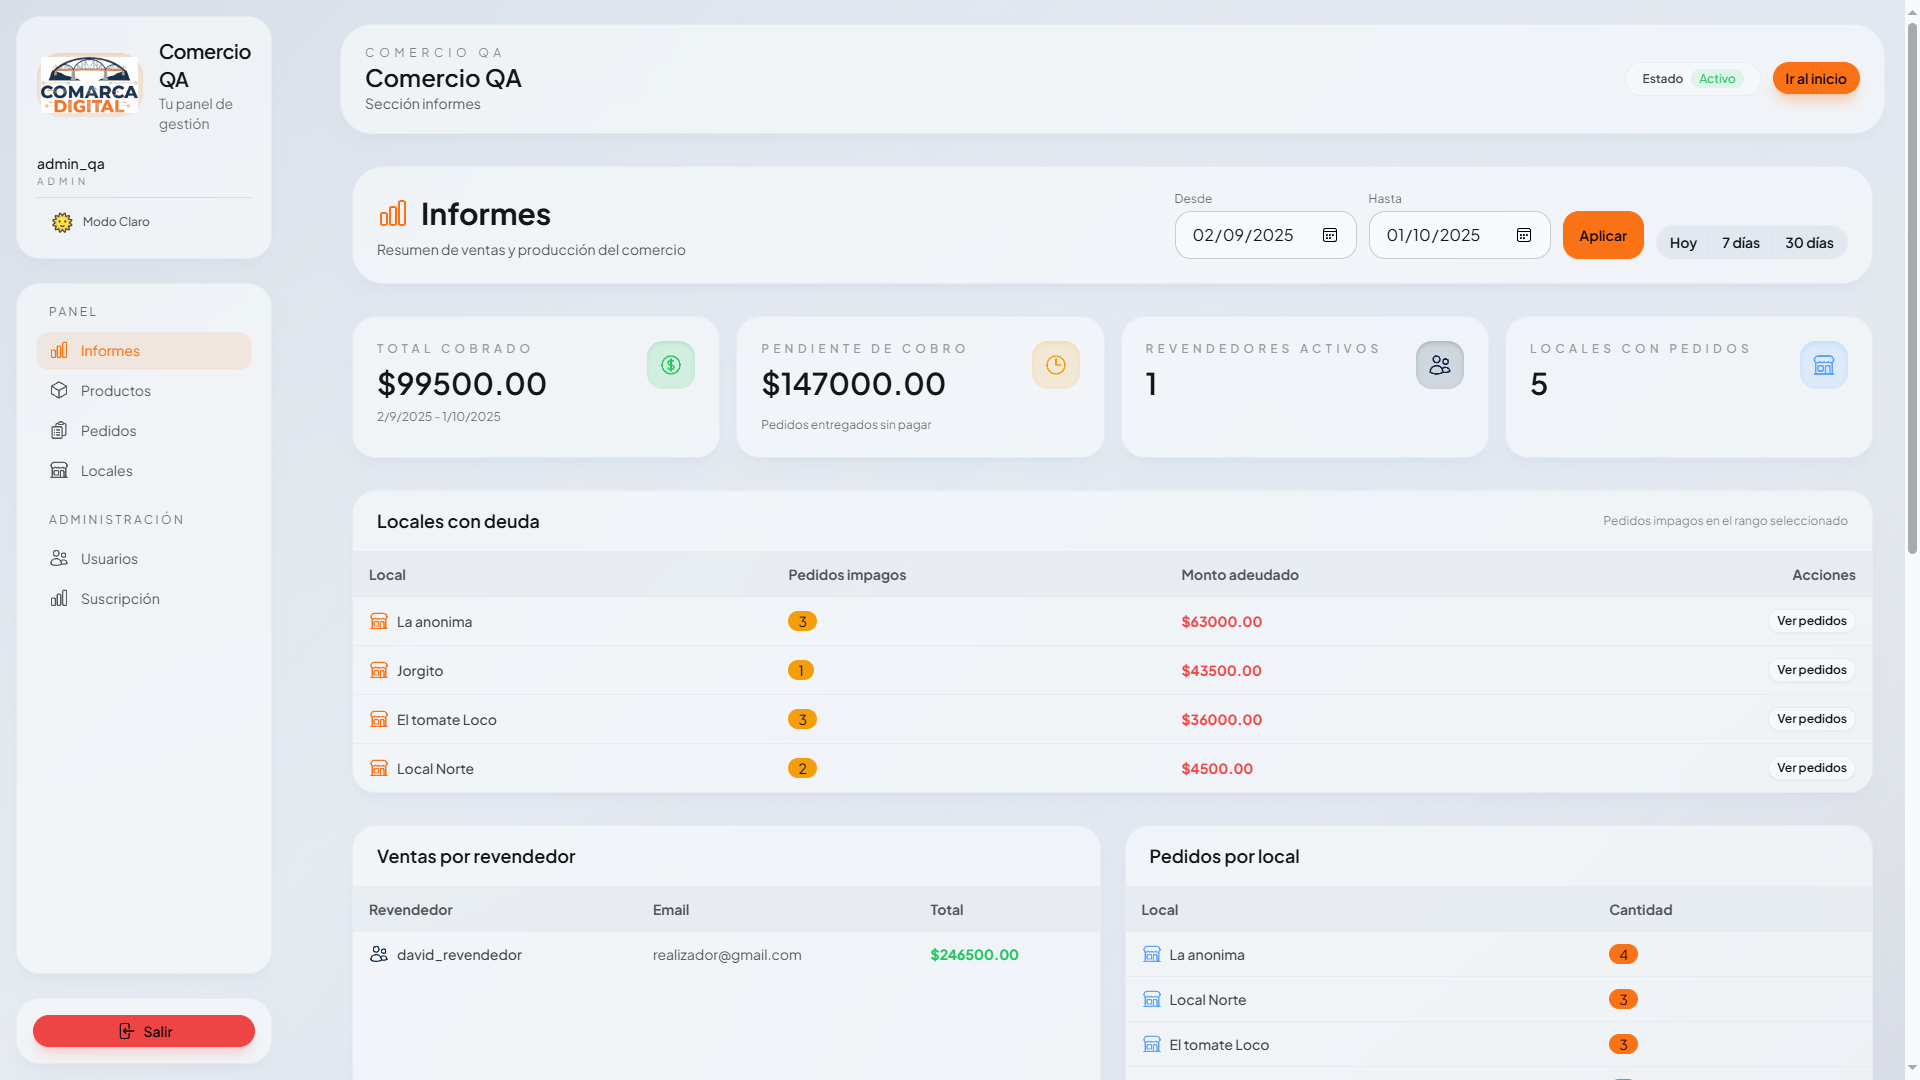Select the Locales storefront icon in sidebar
Image resolution: width=1920 pixels, height=1080 pixels.
61,470
